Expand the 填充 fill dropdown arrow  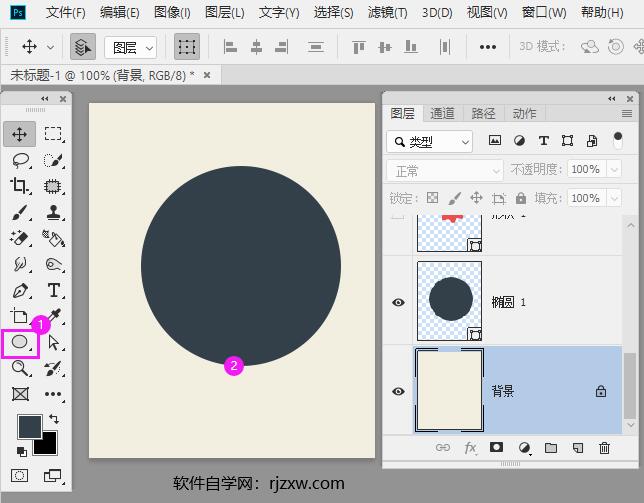[x=614, y=198]
